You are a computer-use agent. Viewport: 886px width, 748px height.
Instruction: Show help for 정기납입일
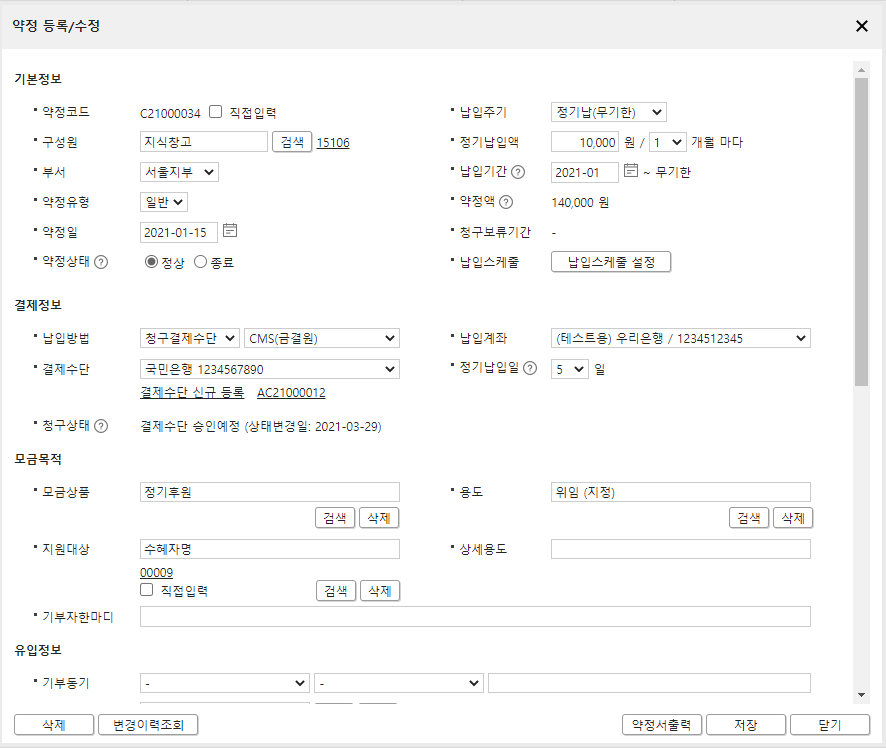(x=530, y=368)
